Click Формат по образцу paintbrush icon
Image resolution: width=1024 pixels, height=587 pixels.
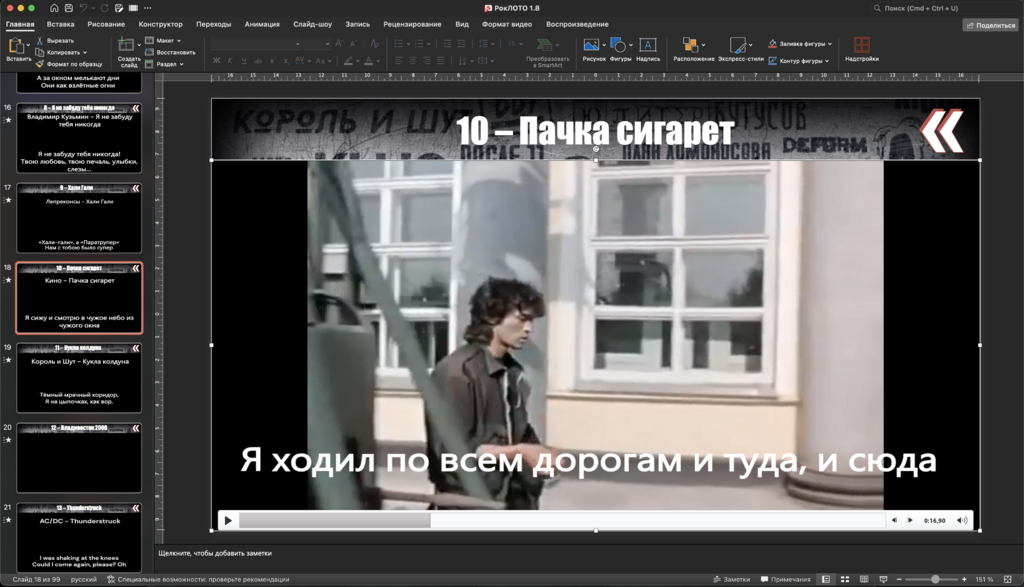pos(39,64)
